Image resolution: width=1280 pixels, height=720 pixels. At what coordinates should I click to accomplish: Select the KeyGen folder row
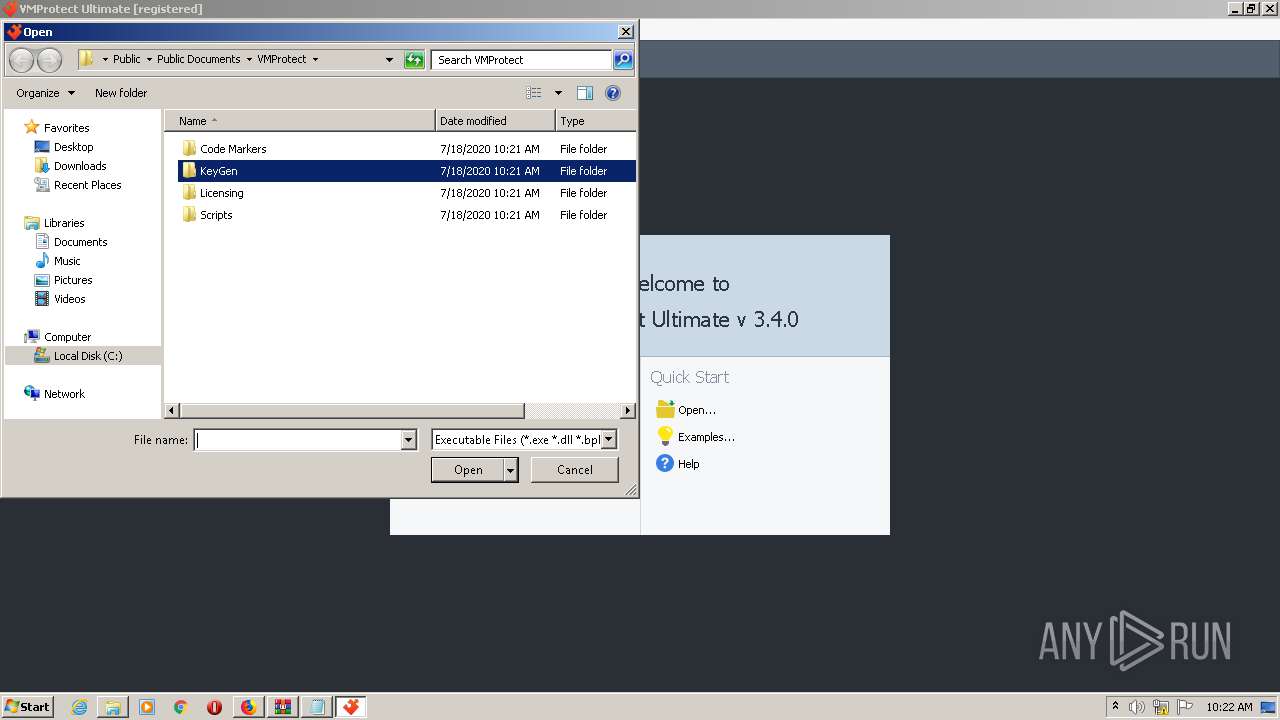pyautogui.click(x=406, y=171)
